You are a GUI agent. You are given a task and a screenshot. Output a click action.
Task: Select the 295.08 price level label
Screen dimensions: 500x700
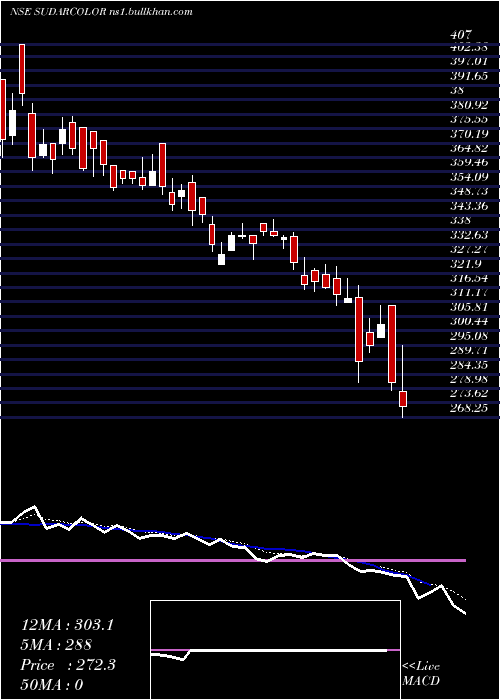pyautogui.click(x=469, y=335)
